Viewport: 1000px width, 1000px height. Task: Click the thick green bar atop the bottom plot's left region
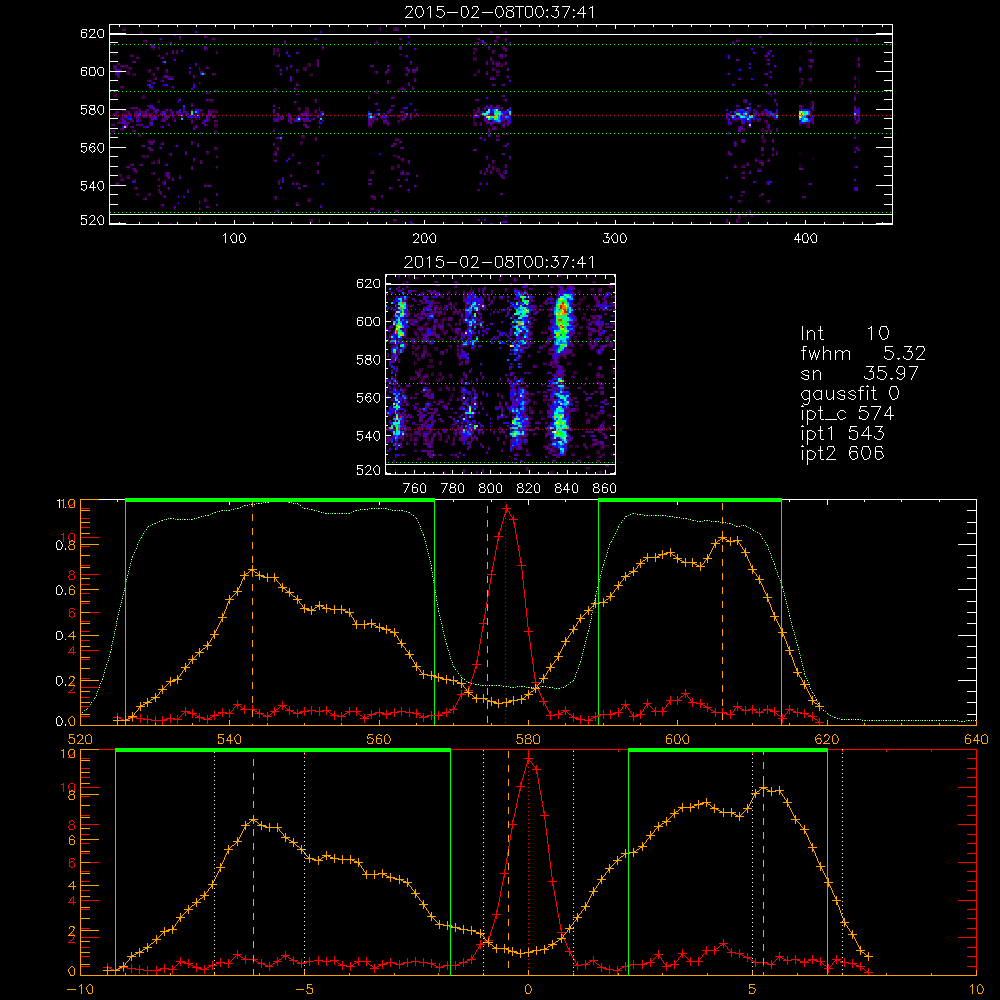pos(283,751)
